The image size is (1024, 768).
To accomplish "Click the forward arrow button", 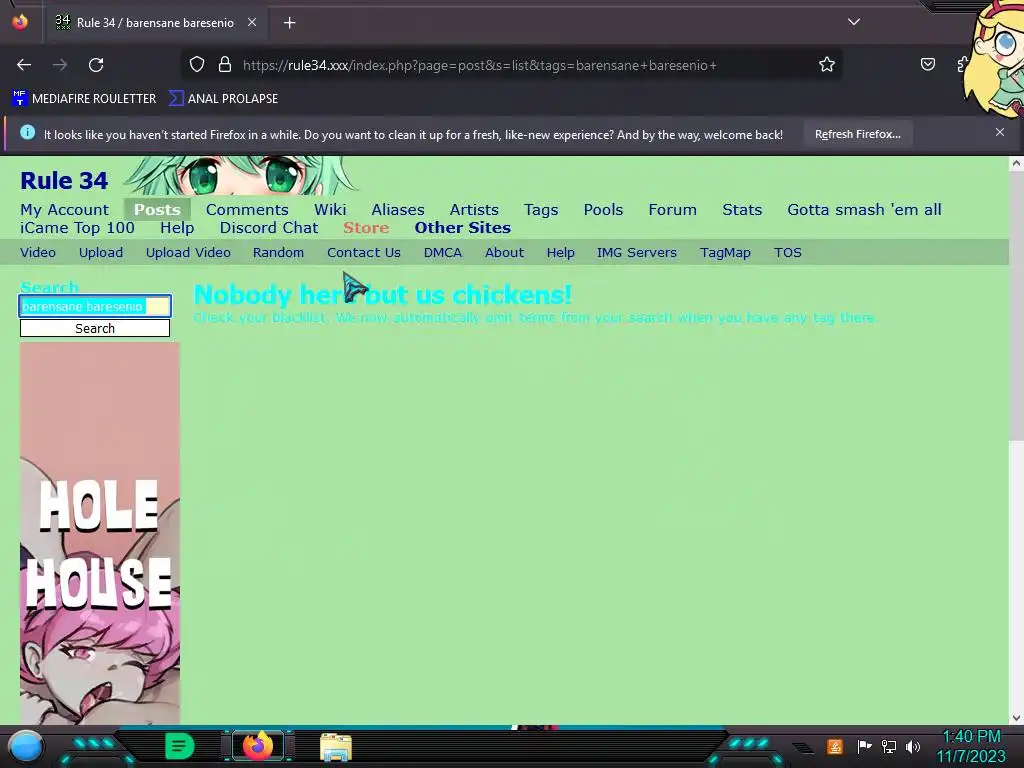I will pos(60,65).
